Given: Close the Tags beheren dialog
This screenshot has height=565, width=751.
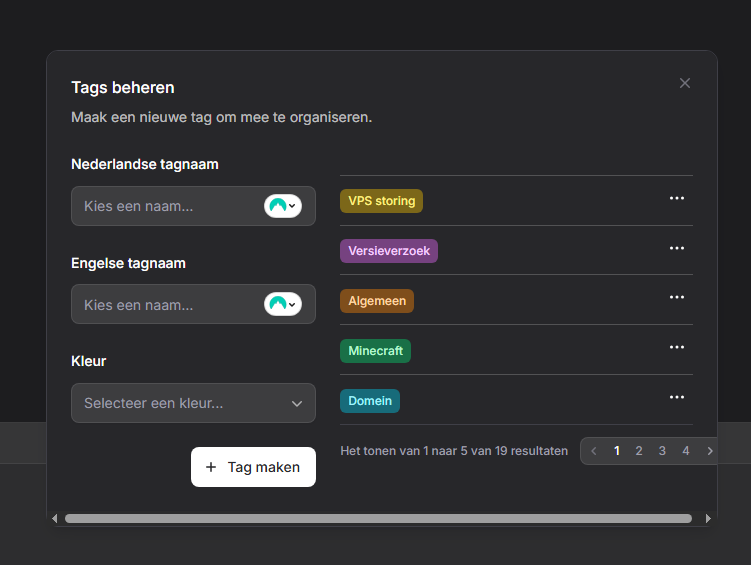Looking at the screenshot, I should coord(685,83).
